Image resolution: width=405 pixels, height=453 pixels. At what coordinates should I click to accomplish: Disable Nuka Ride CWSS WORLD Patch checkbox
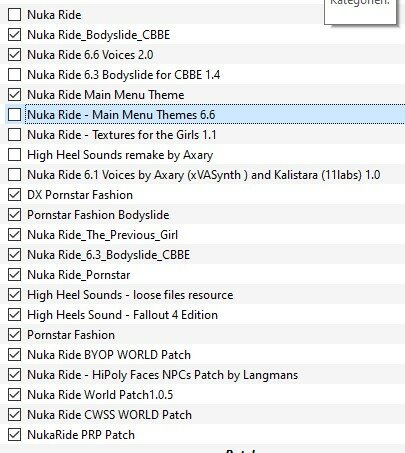pos(14,415)
